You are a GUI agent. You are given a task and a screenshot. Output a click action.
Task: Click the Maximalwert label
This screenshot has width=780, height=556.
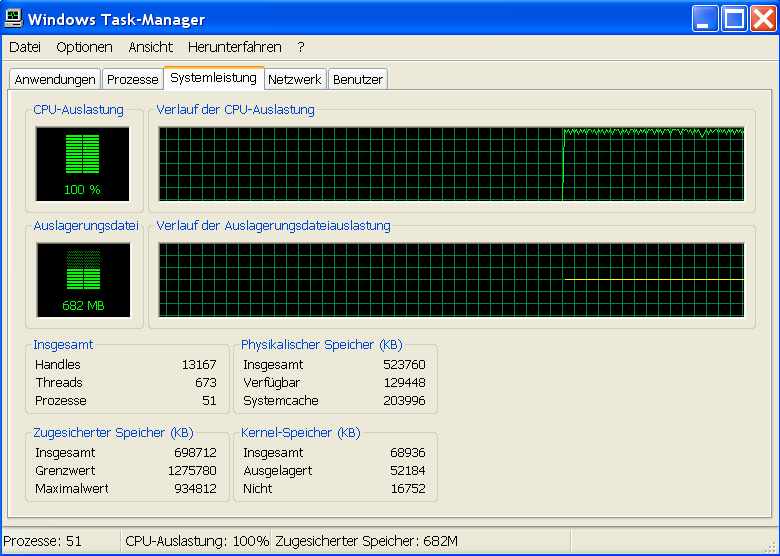(72, 488)
